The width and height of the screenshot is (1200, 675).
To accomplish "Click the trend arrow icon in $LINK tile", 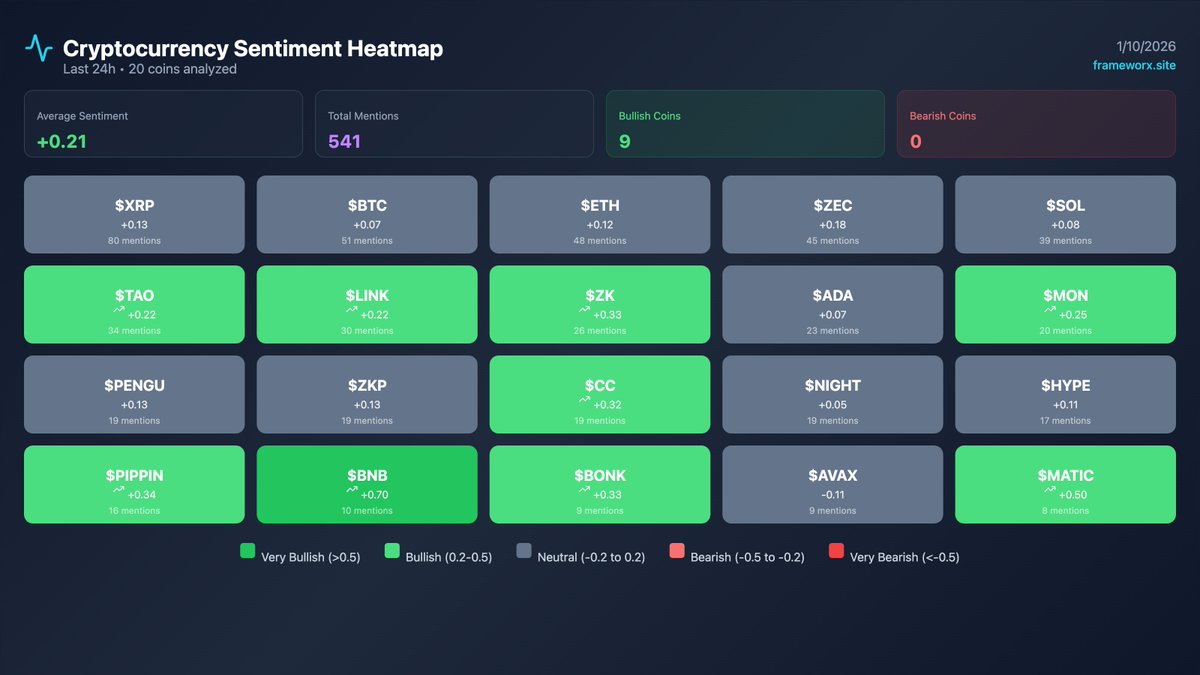I will (351, 312).
